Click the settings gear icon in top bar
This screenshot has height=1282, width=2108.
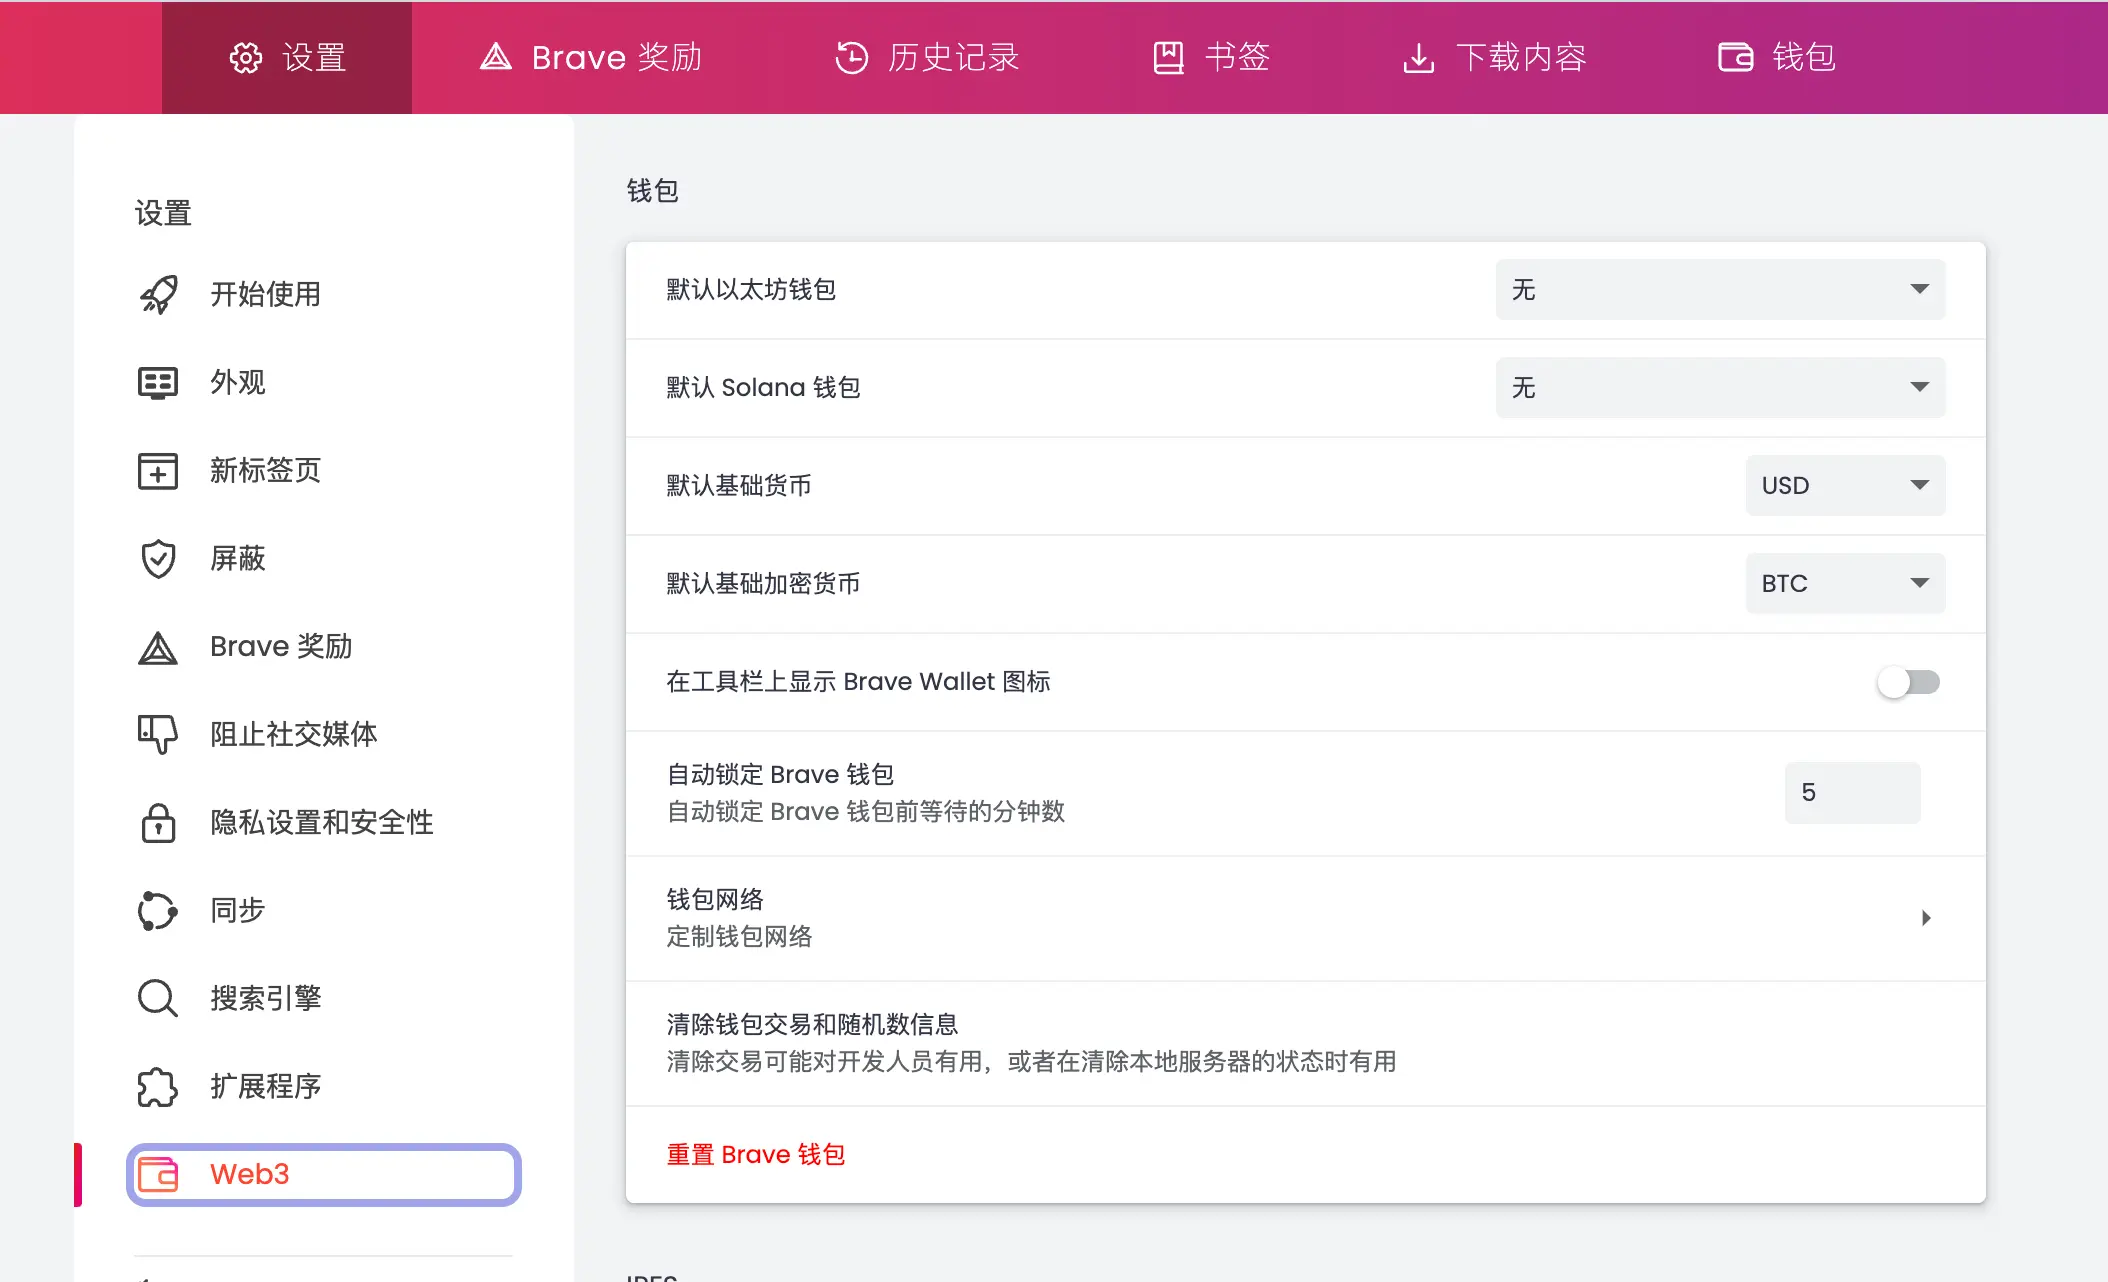click(246, 58)
